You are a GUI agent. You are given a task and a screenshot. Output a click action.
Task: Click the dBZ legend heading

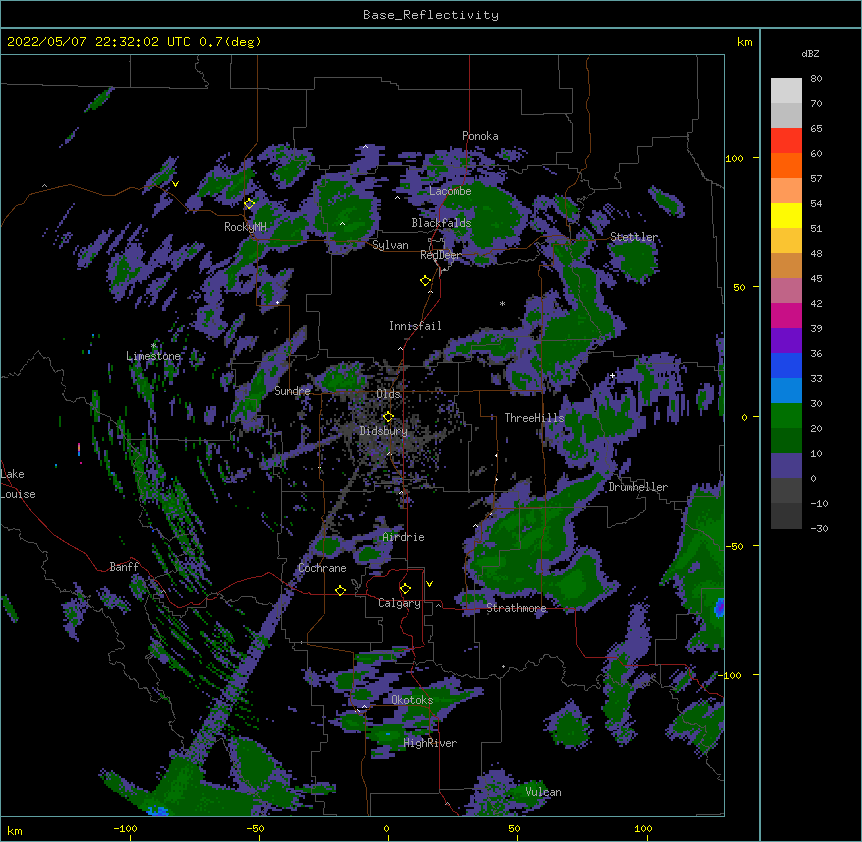click(x=810, y=54)
